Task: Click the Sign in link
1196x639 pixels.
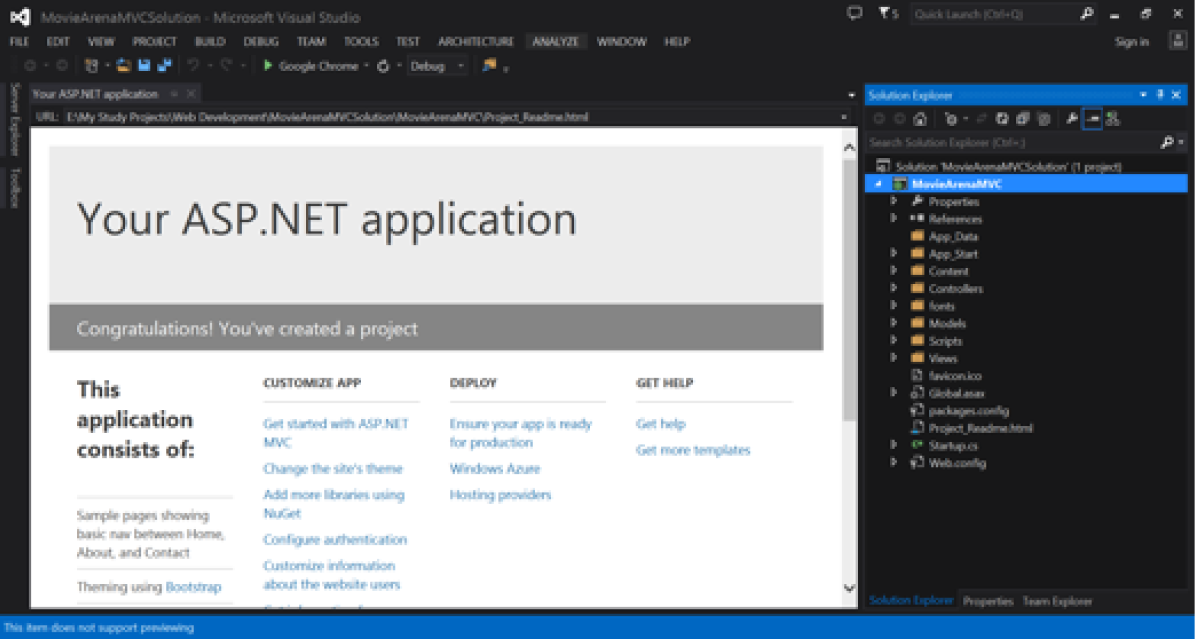Action: click(x=1132, y=42)
